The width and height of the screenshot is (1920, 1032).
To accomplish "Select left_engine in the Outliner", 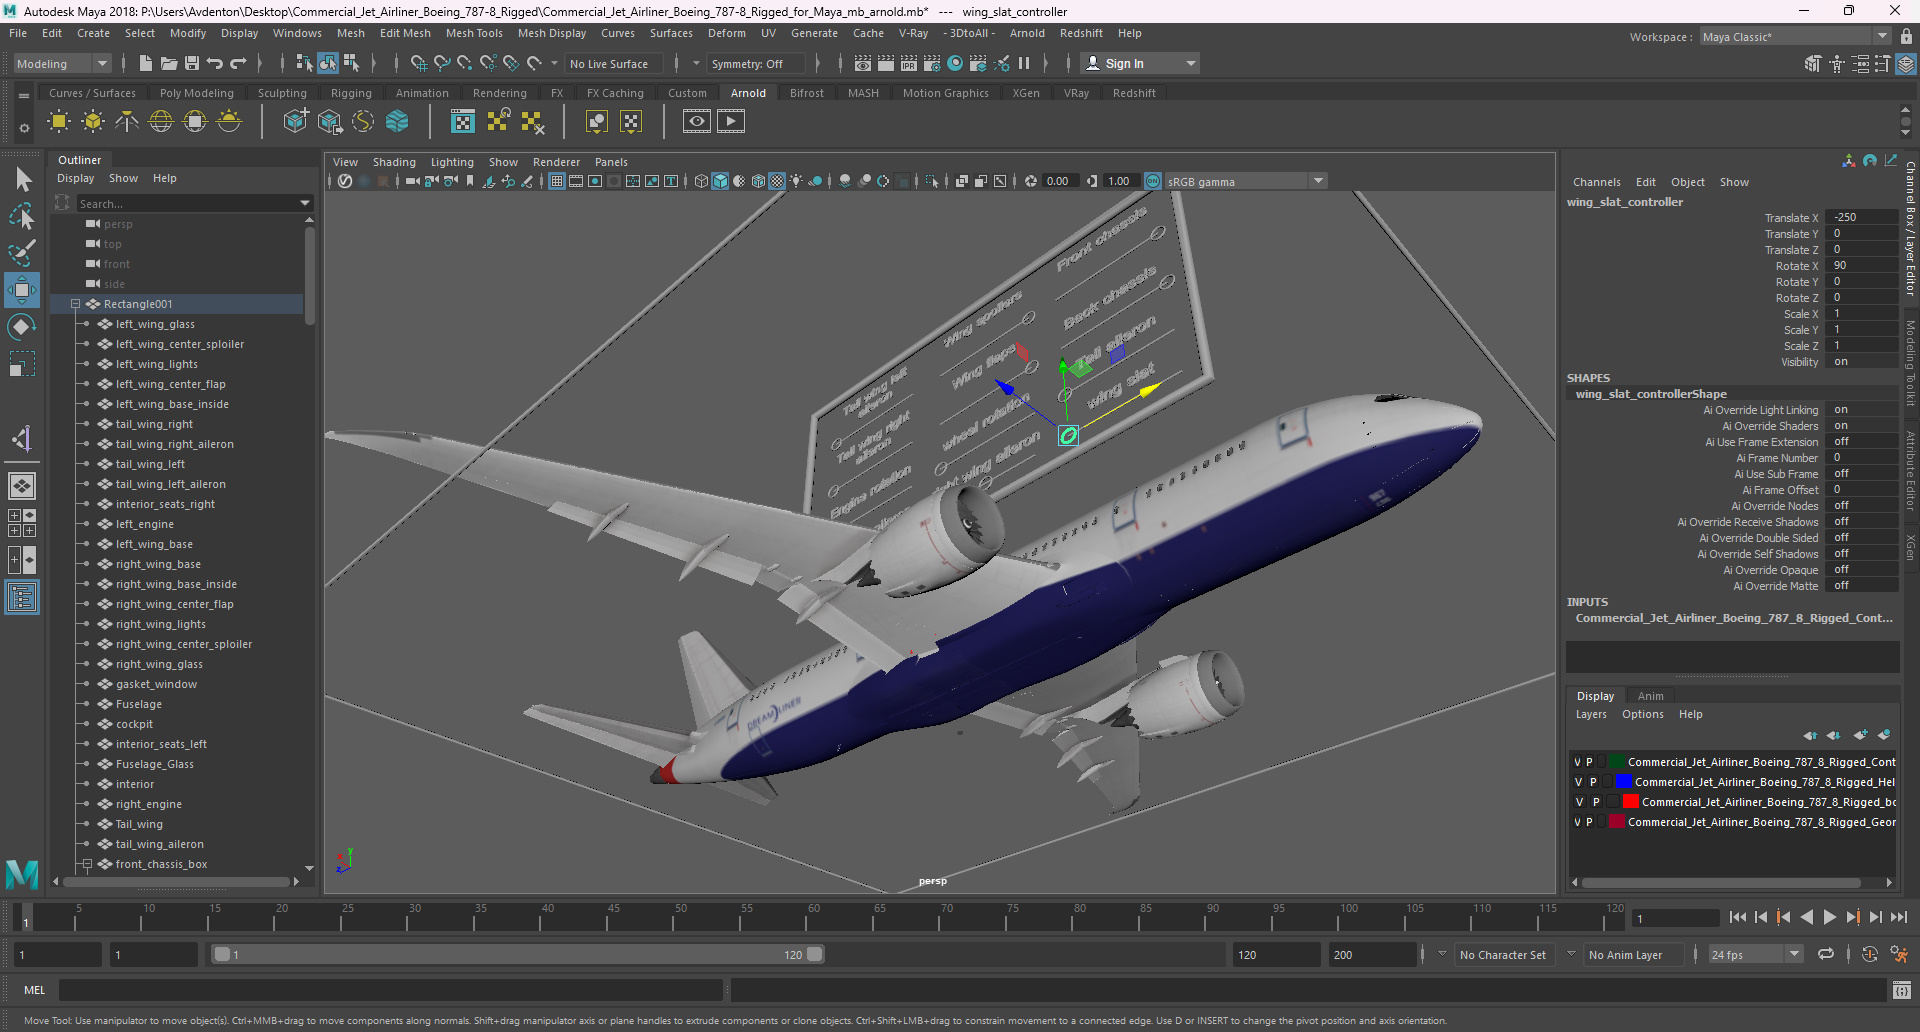I will click(145, 524).
